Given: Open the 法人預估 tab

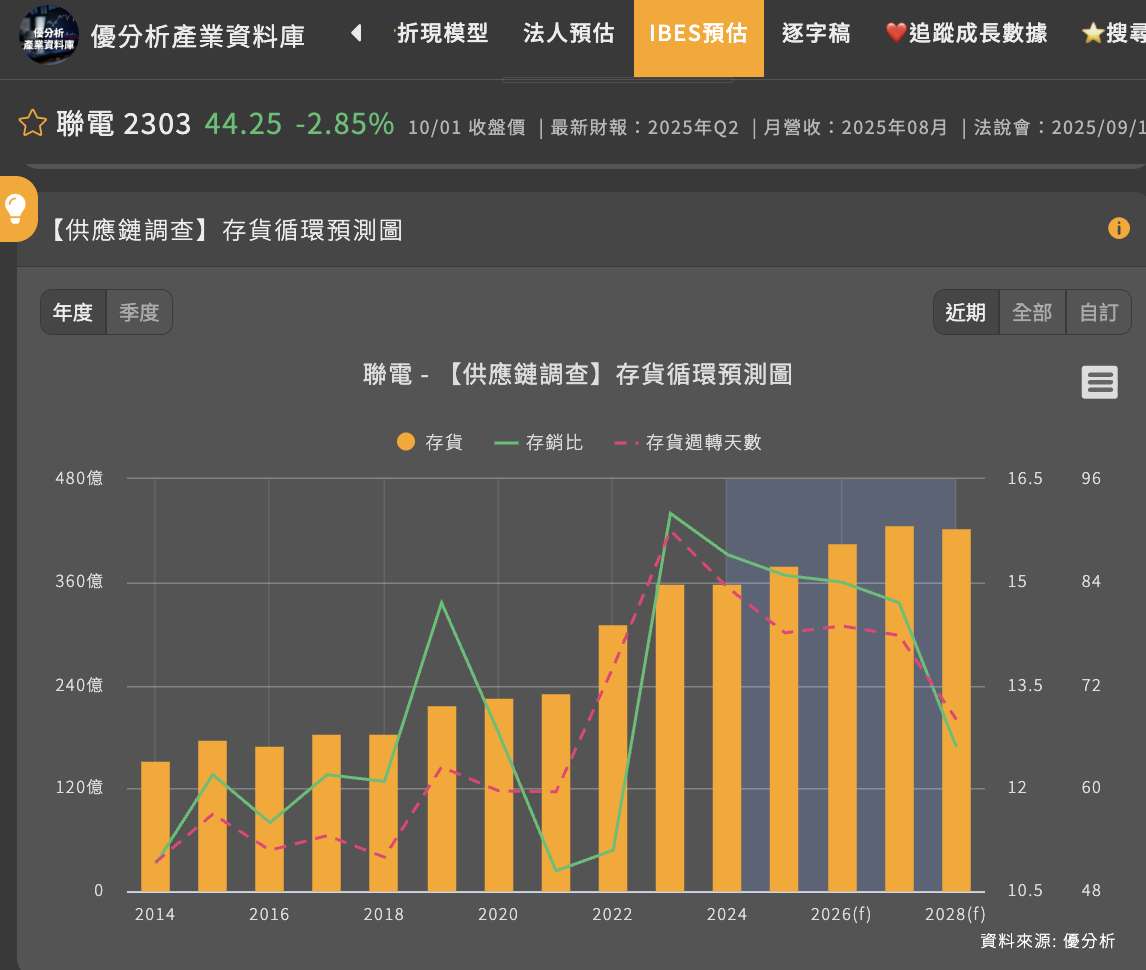Looking at the screenshot, I should pyautogui.click(x=568, y=34).
